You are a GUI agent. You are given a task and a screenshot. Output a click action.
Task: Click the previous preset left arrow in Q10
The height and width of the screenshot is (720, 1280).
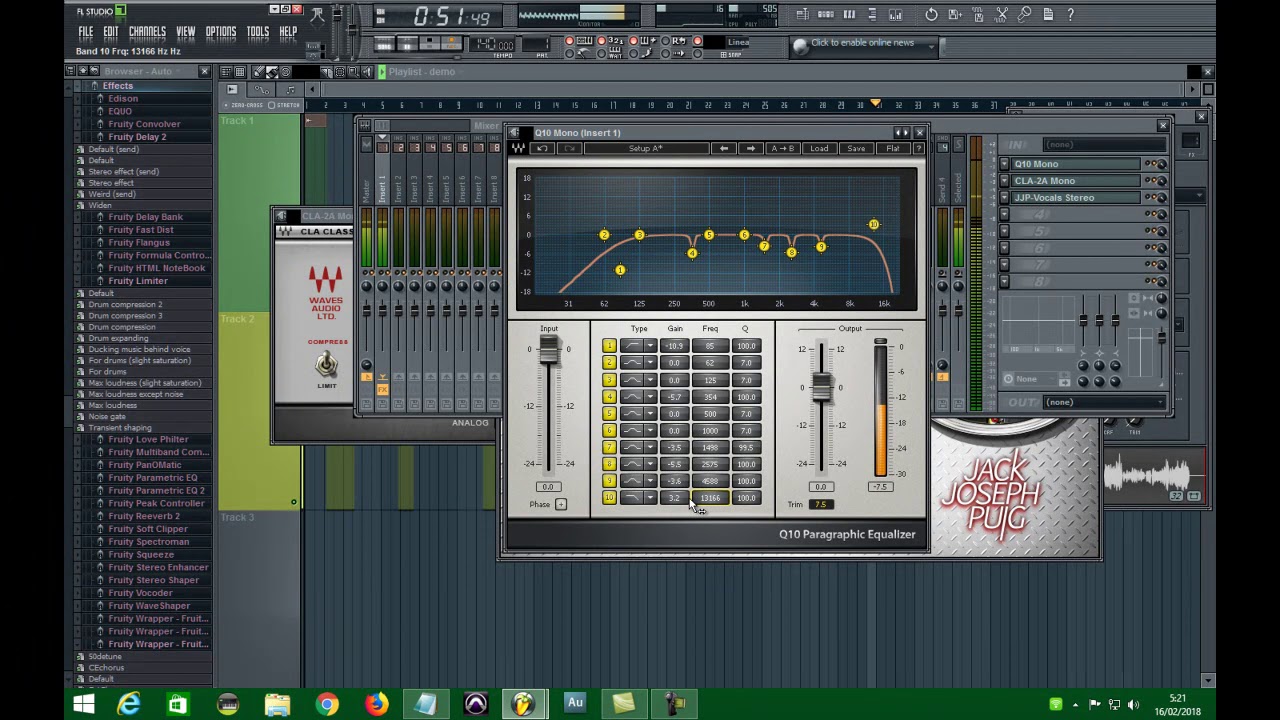pos(724,148)
